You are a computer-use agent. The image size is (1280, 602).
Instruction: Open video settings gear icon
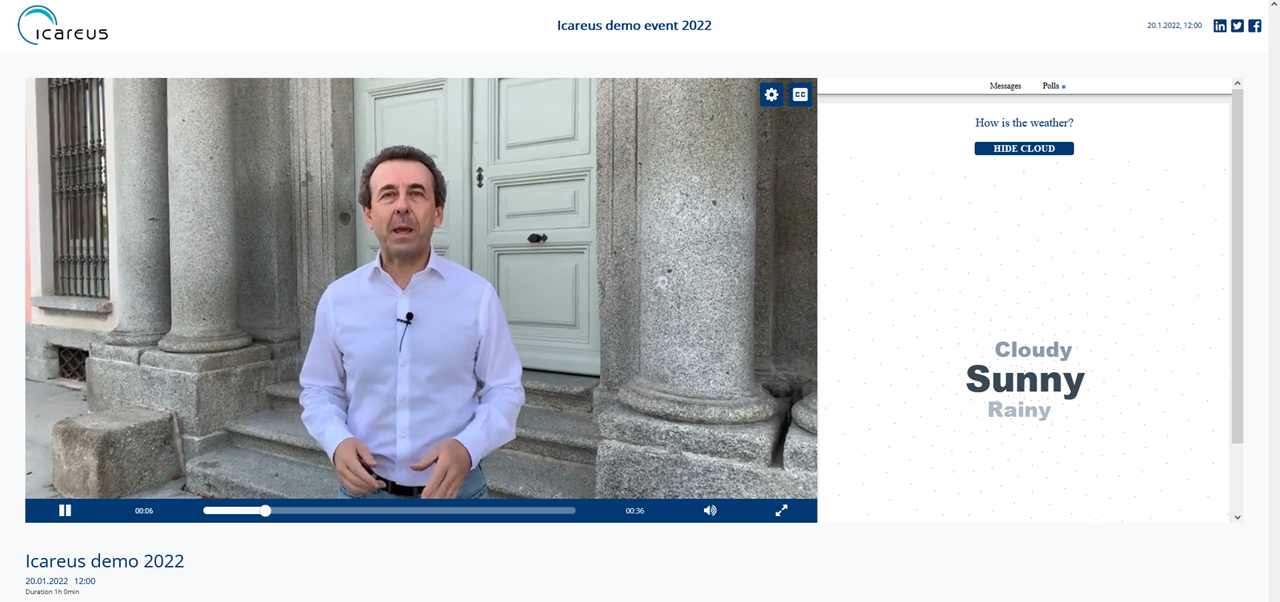[x=771, y=95]
